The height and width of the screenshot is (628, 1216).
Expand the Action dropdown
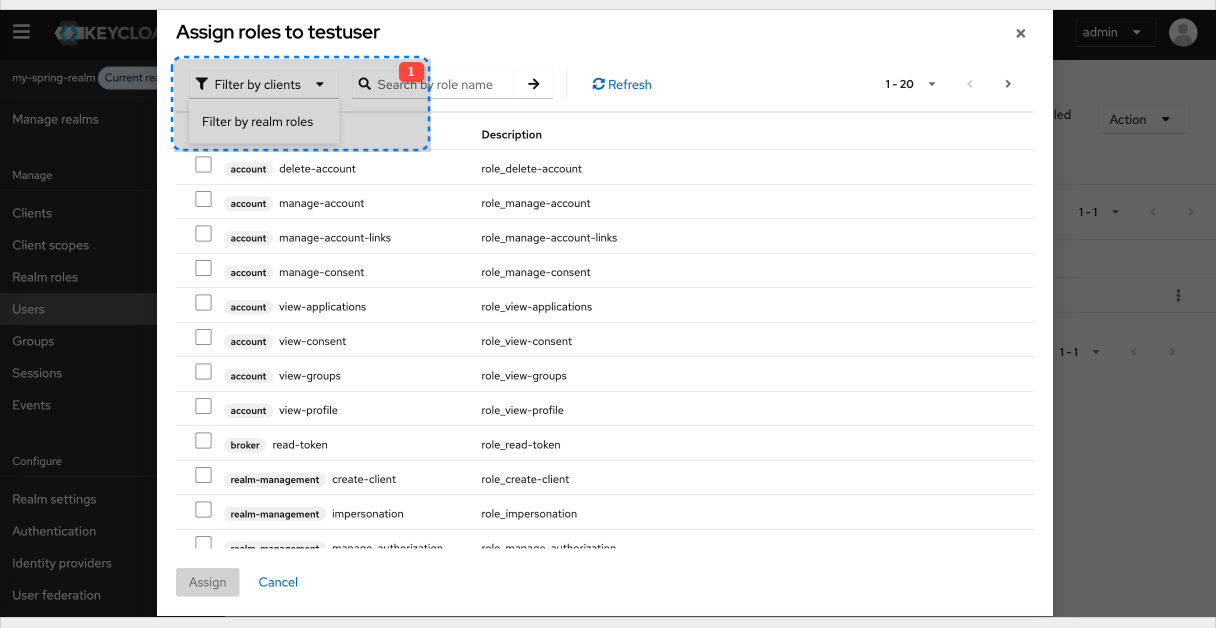(1142, 118)
